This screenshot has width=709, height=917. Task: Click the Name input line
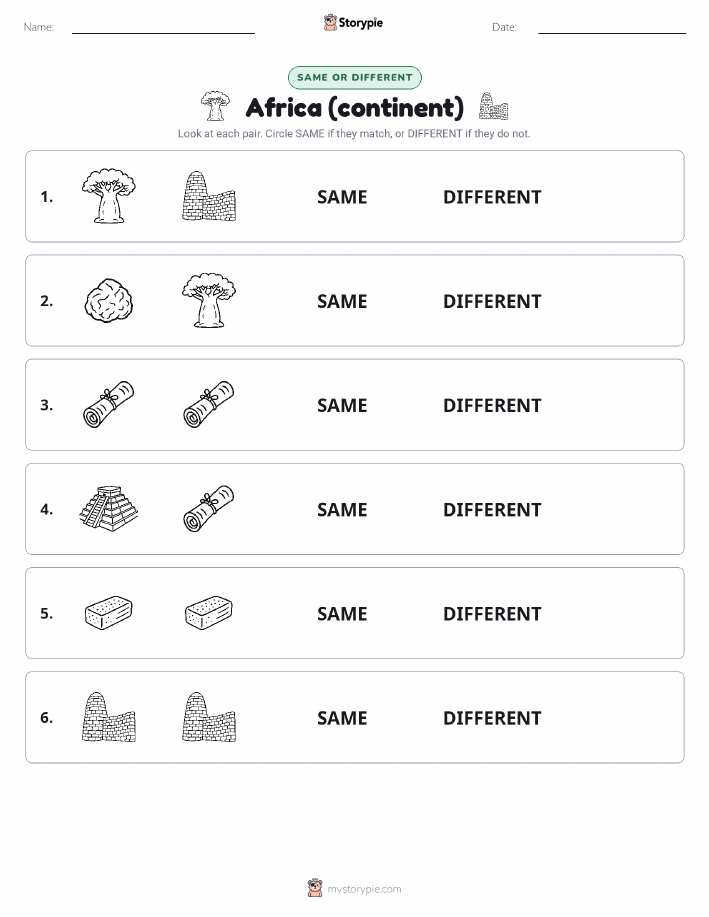(x=163, y=33)
